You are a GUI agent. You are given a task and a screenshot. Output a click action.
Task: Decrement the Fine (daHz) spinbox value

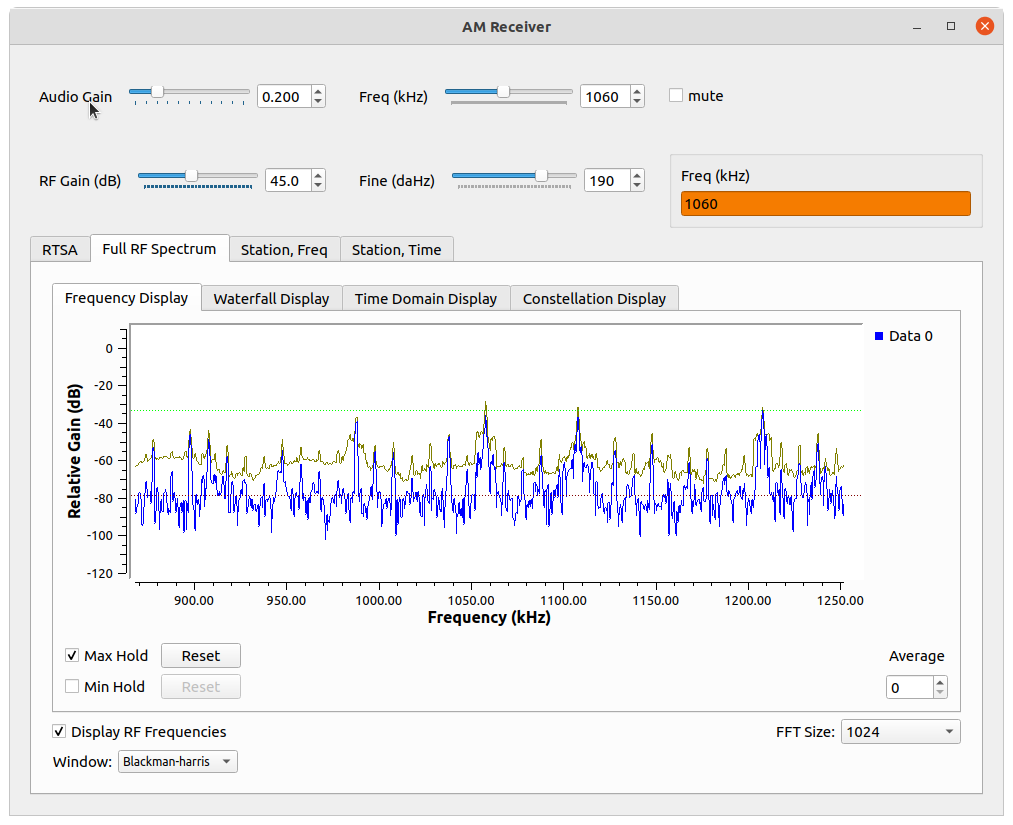tap(637, 186)
